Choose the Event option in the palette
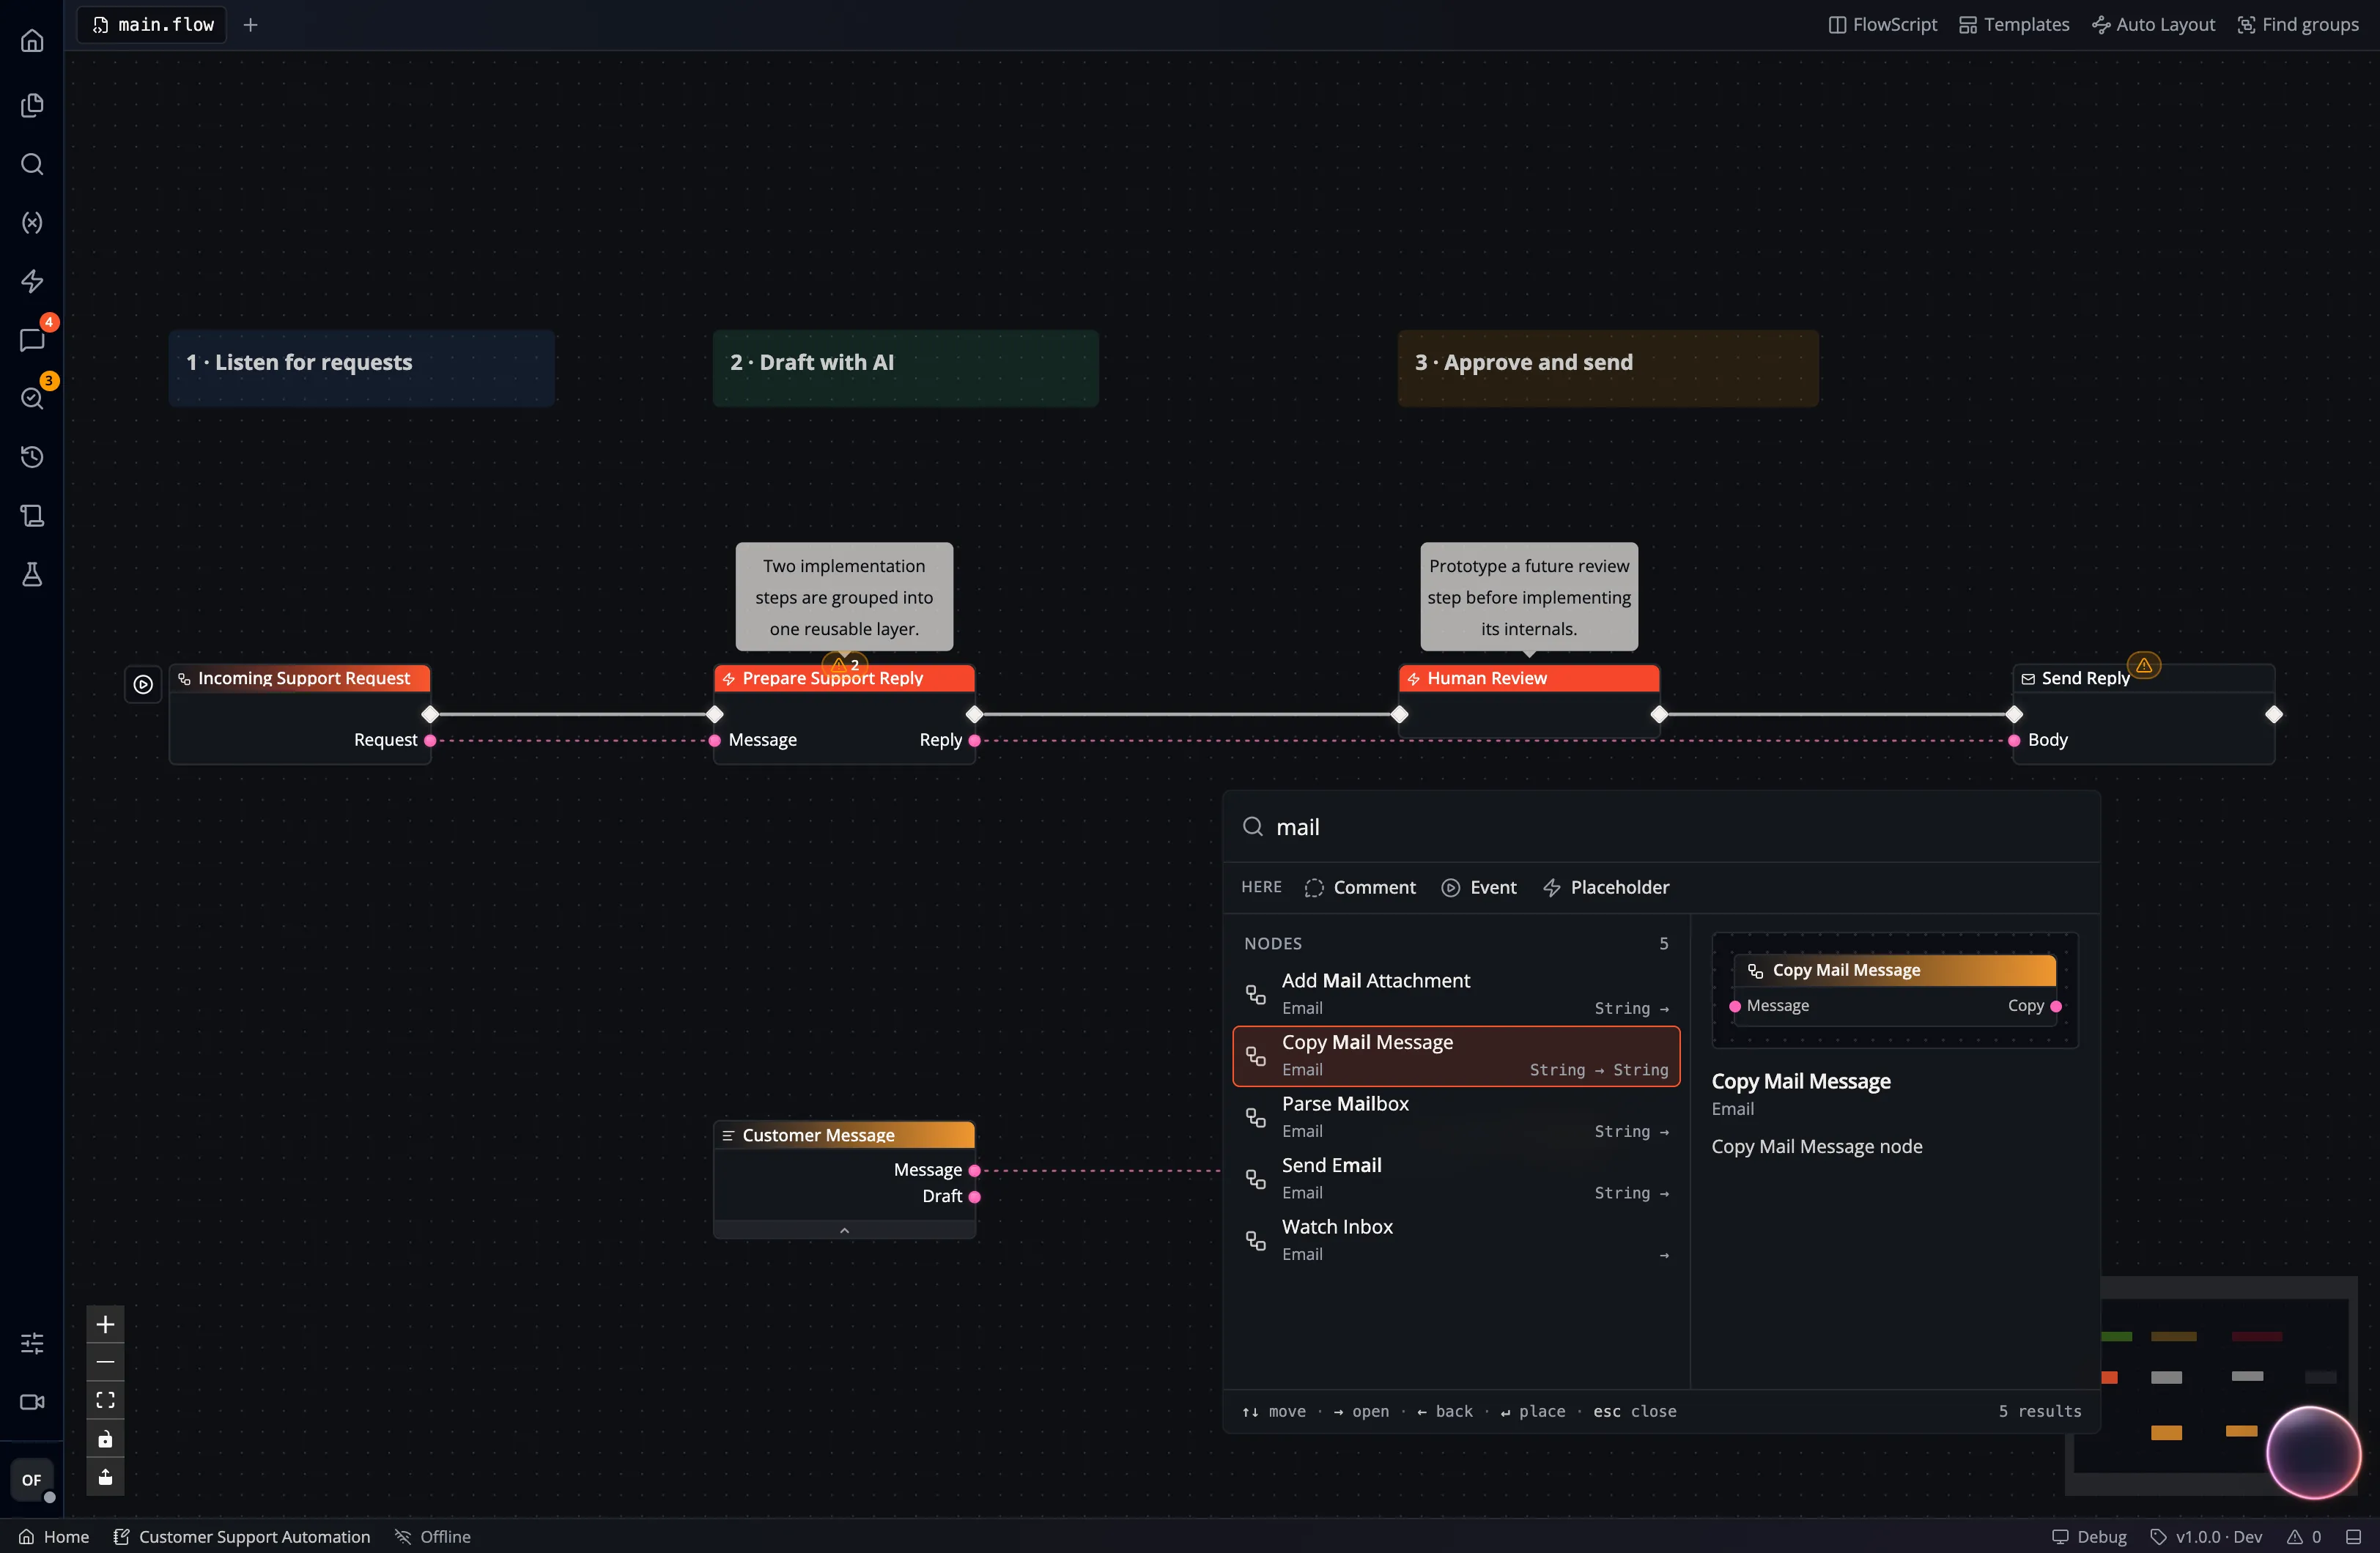Viewport: 2380px width, 1553px height. [x=1479, y=887]
